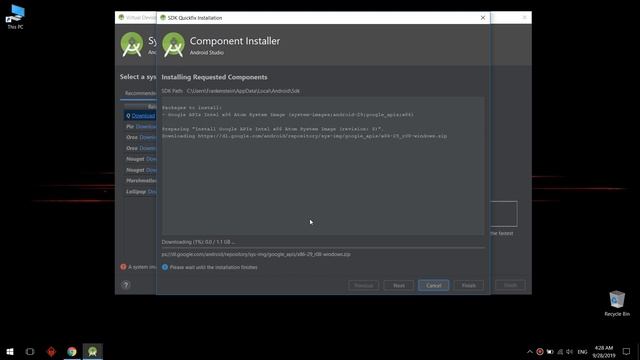This screenshot has width=640, height=360.
Task: Select the Marshmallow system image row
Action: tap(140, 180)
